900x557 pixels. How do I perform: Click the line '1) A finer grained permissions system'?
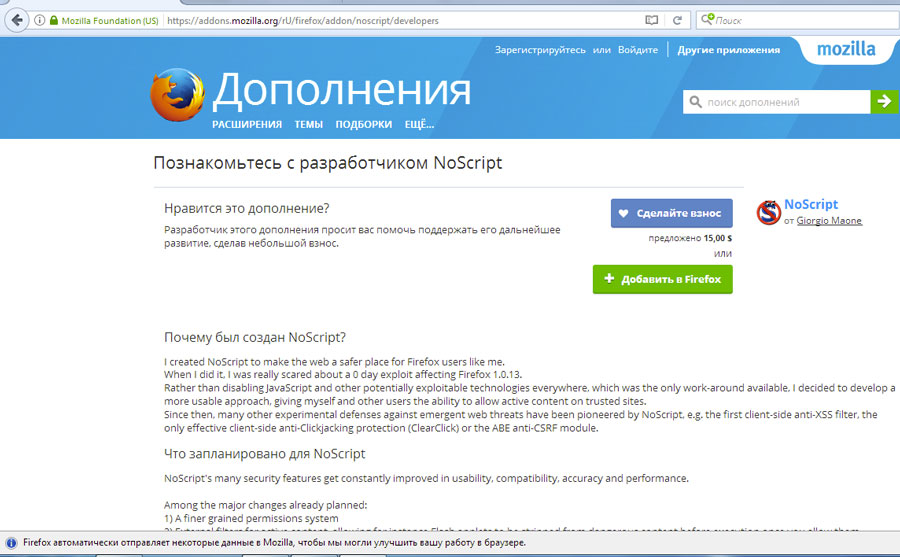(x=251, y=519)
